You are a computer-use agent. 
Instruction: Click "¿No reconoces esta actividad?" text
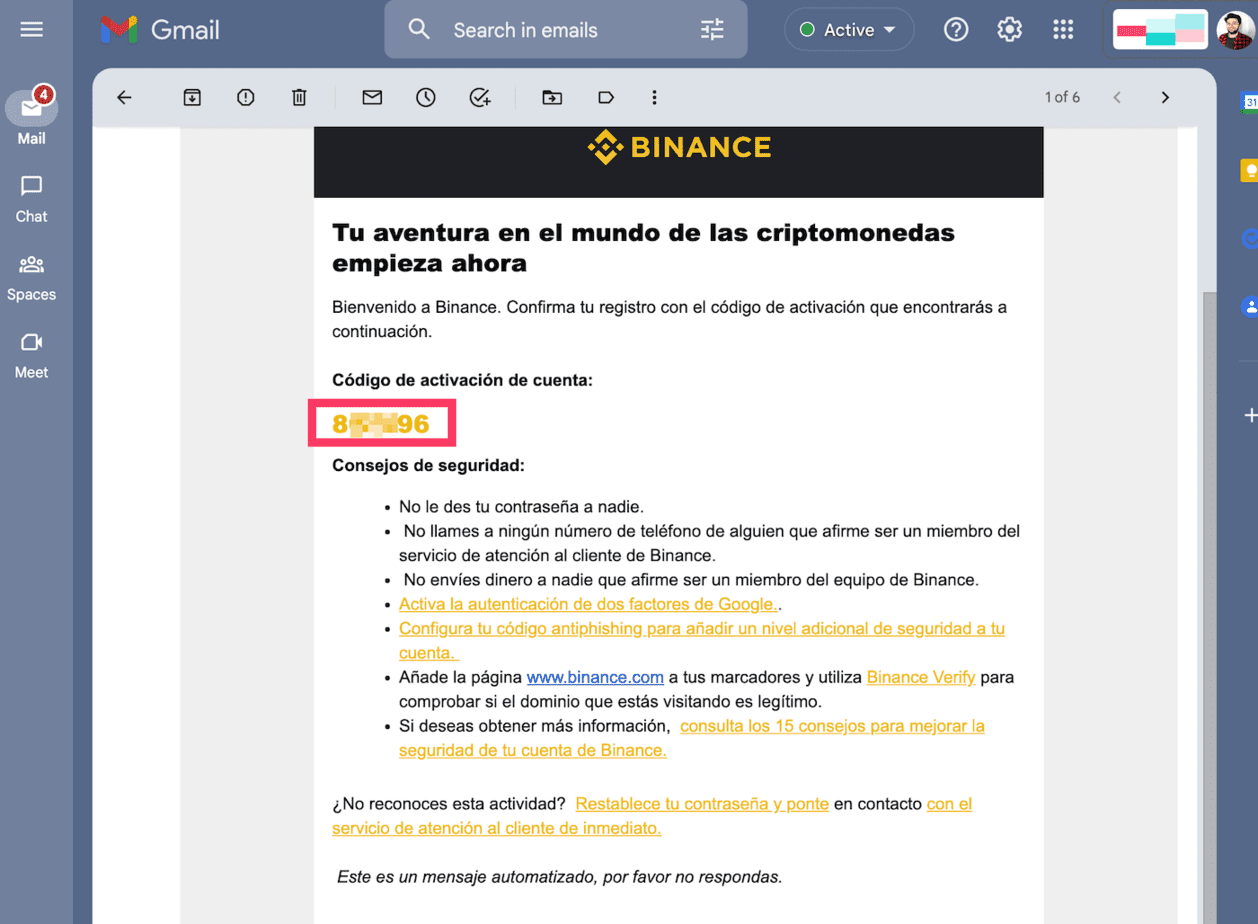449,804
